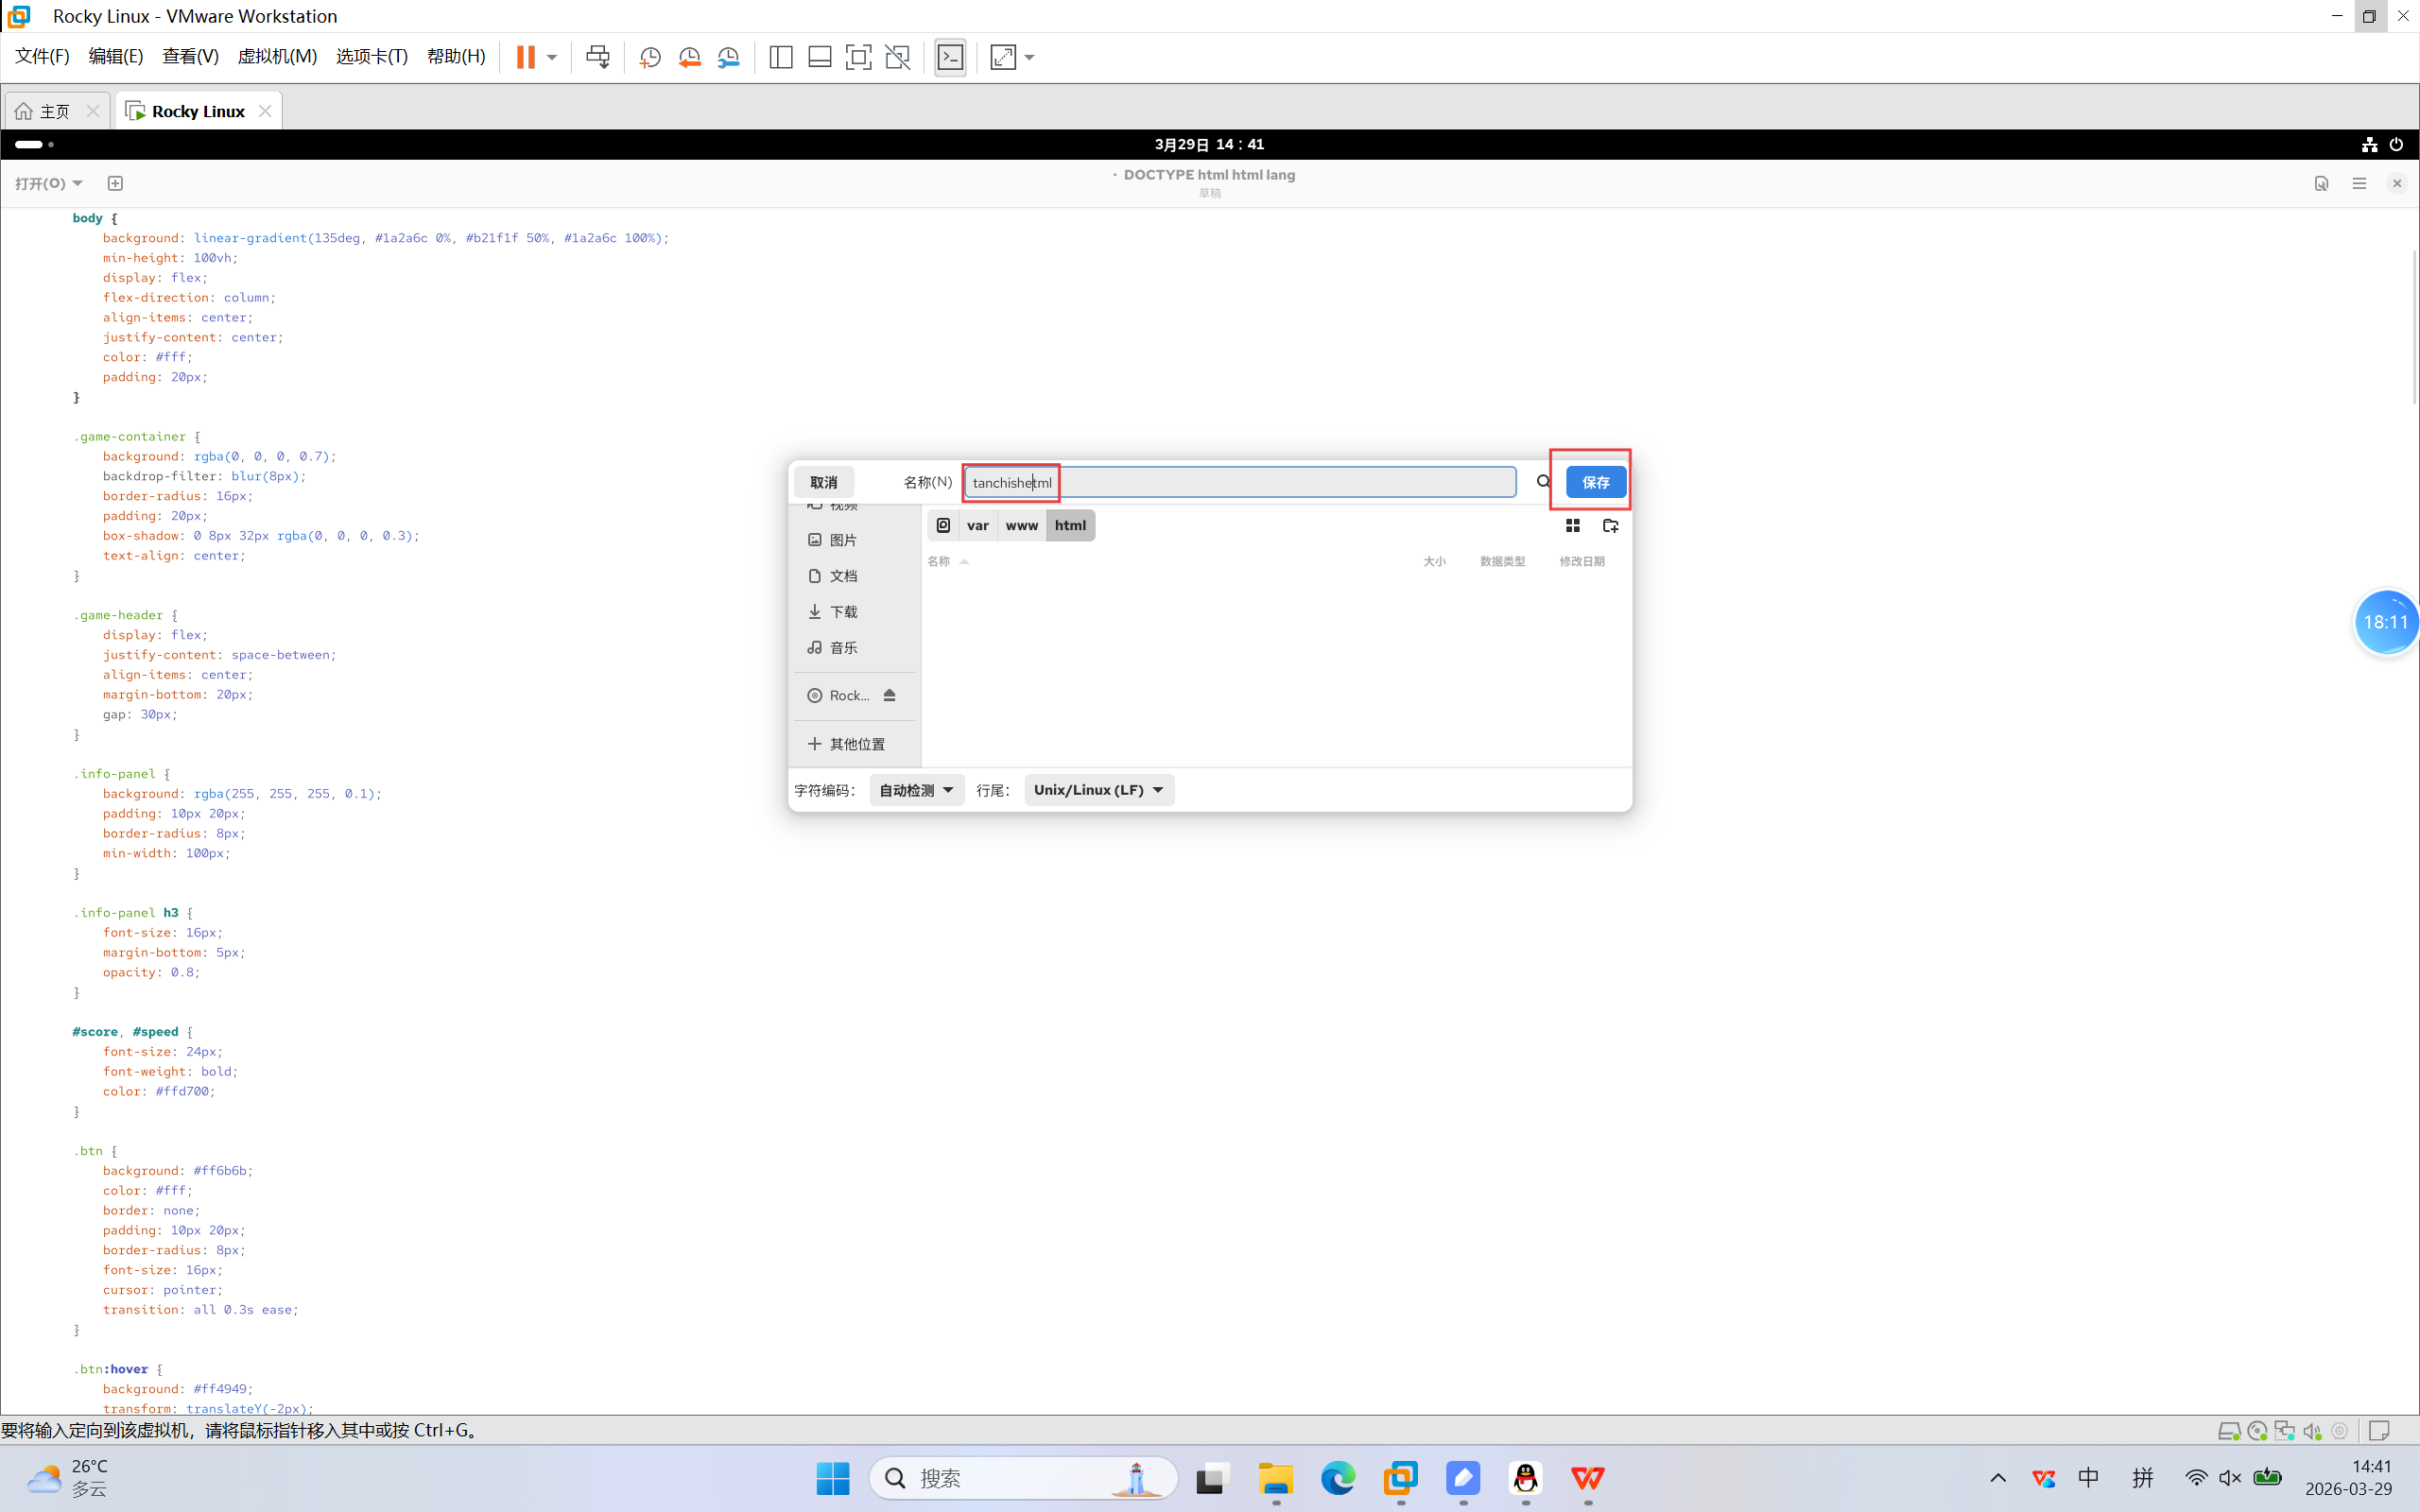Switch file list to grid view
The height and width of the screenshot is (1512, 2420).
pyautogui.click(x=1572, y=526)
